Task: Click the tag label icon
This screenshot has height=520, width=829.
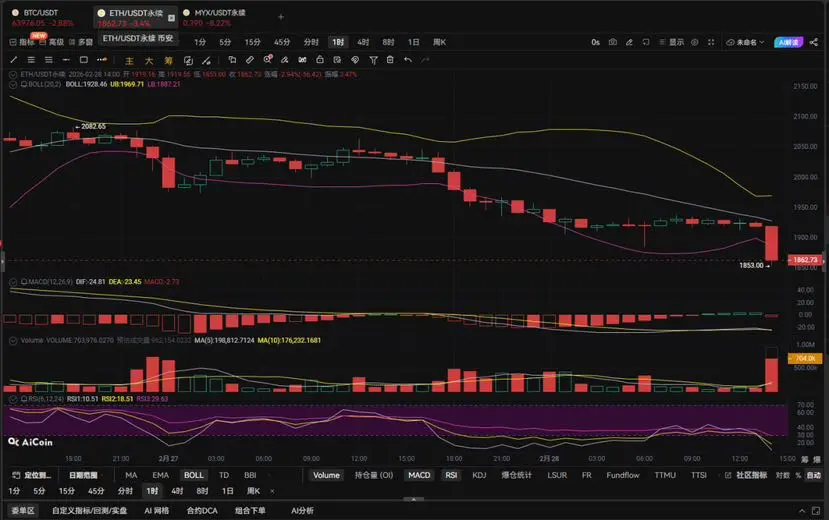Action: [355, 60]
